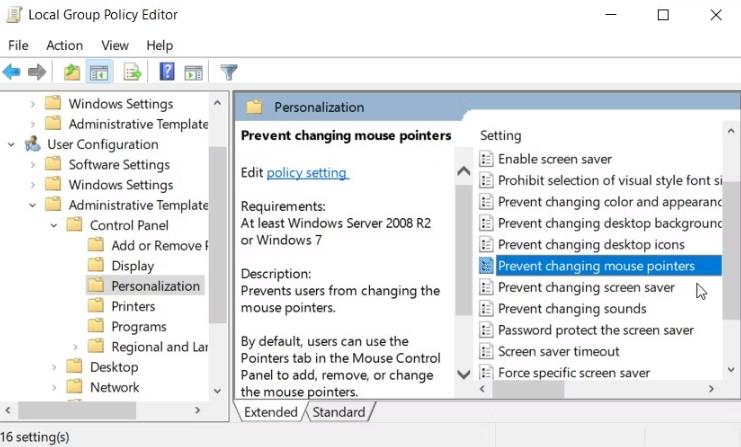Collapse the User Configuration node
Screen dimensions: 741x447
click(x=11, y=144)
